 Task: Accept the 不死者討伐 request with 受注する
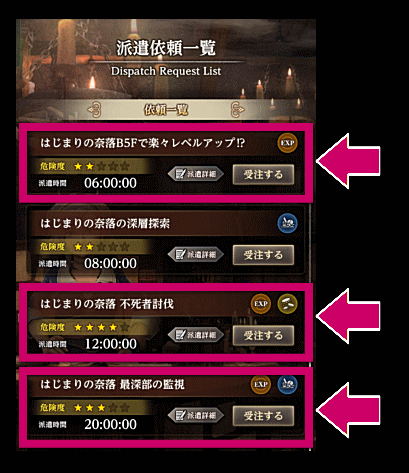[263, 335]
